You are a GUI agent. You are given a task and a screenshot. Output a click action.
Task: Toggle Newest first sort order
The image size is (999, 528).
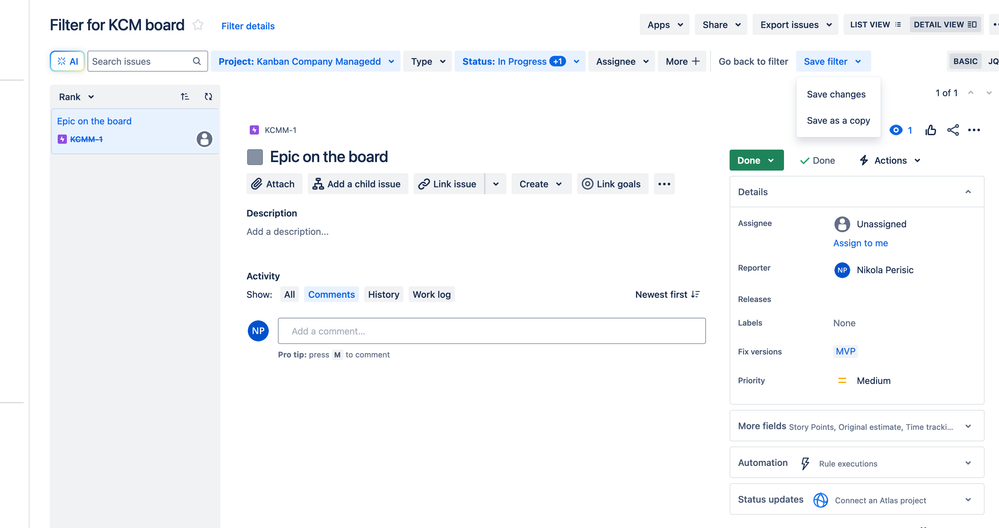tap(667, 294)
